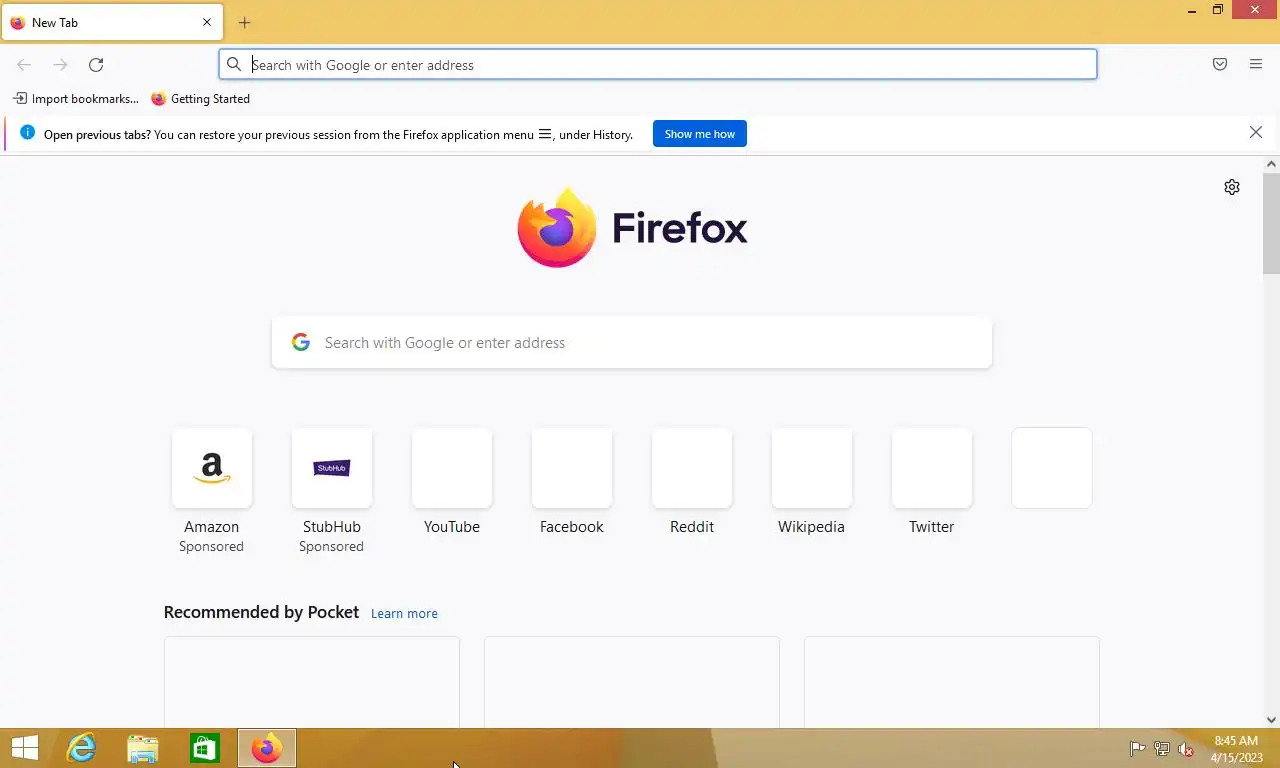Image resolution: width=1280 pixels, height=768 pixels.
Task: Launch Internet Explorer from taskbar
Action: [x=81, y=748]
